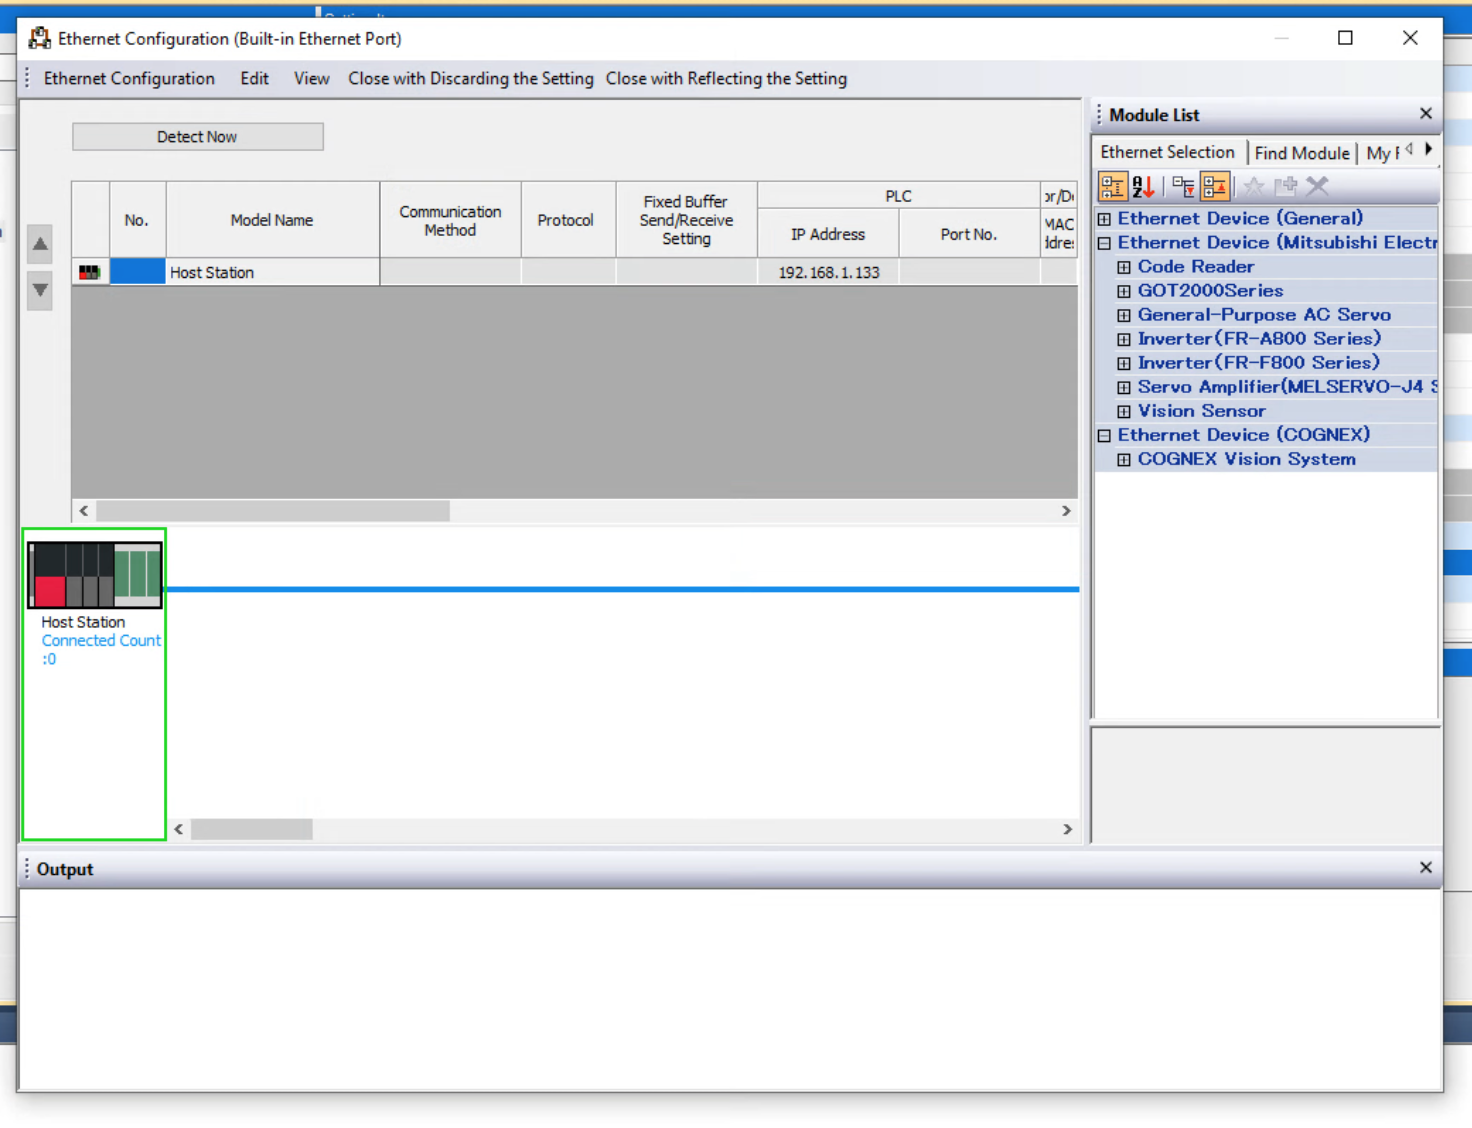Expand Inverter(FR-F800 Series) node
Screen dimensions: 1472x1128
click(1124, 363)
